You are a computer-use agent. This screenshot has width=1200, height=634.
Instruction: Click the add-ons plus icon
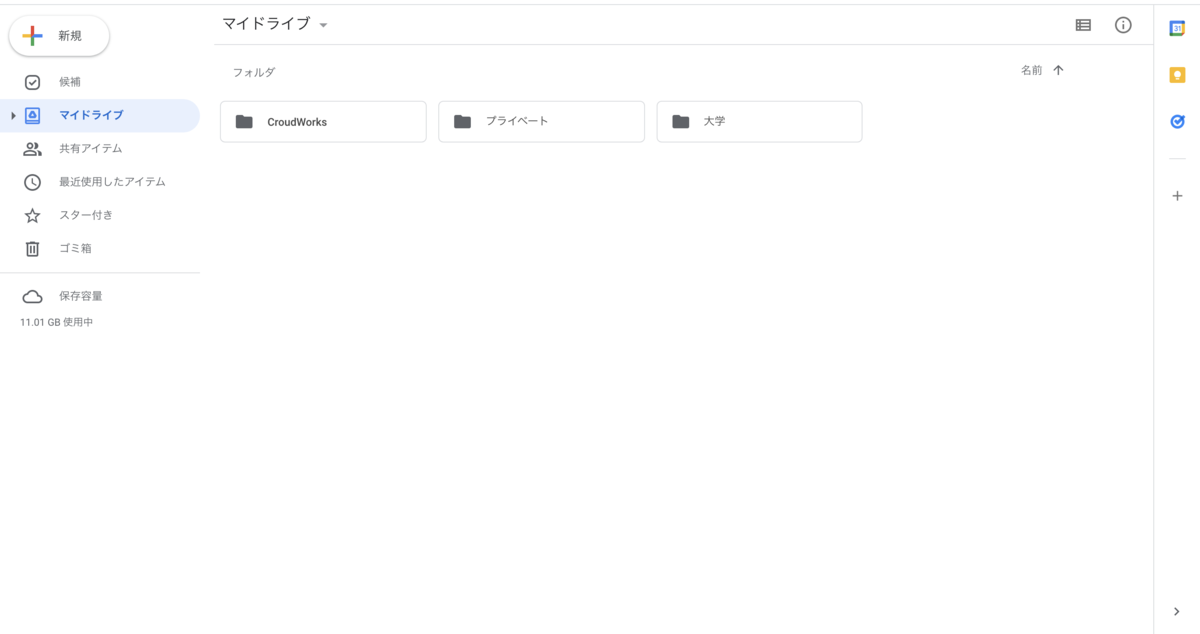pos(1177,195)
